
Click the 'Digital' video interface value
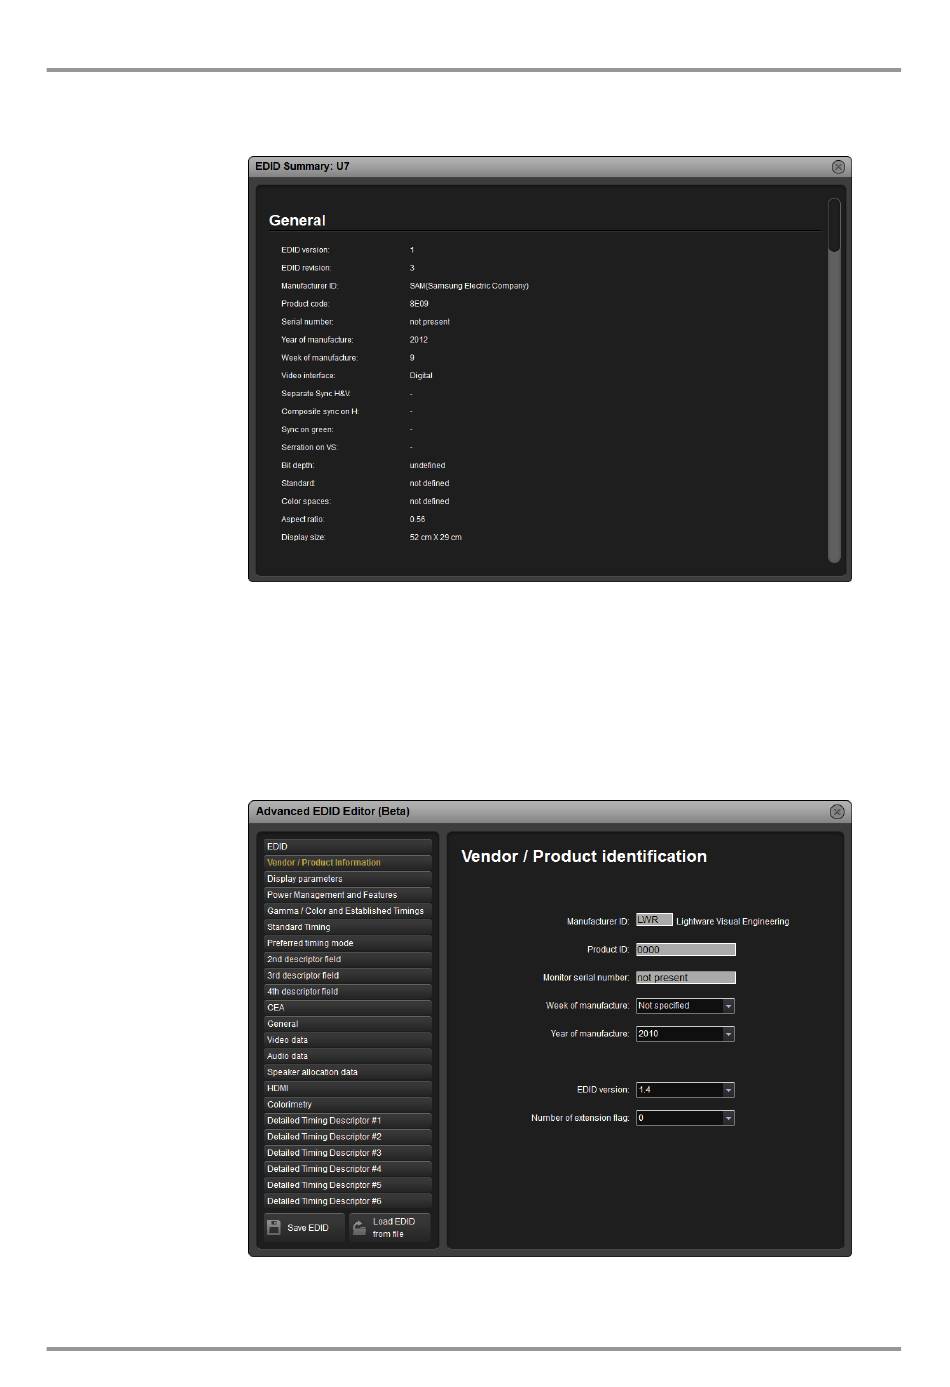point(421,376)
